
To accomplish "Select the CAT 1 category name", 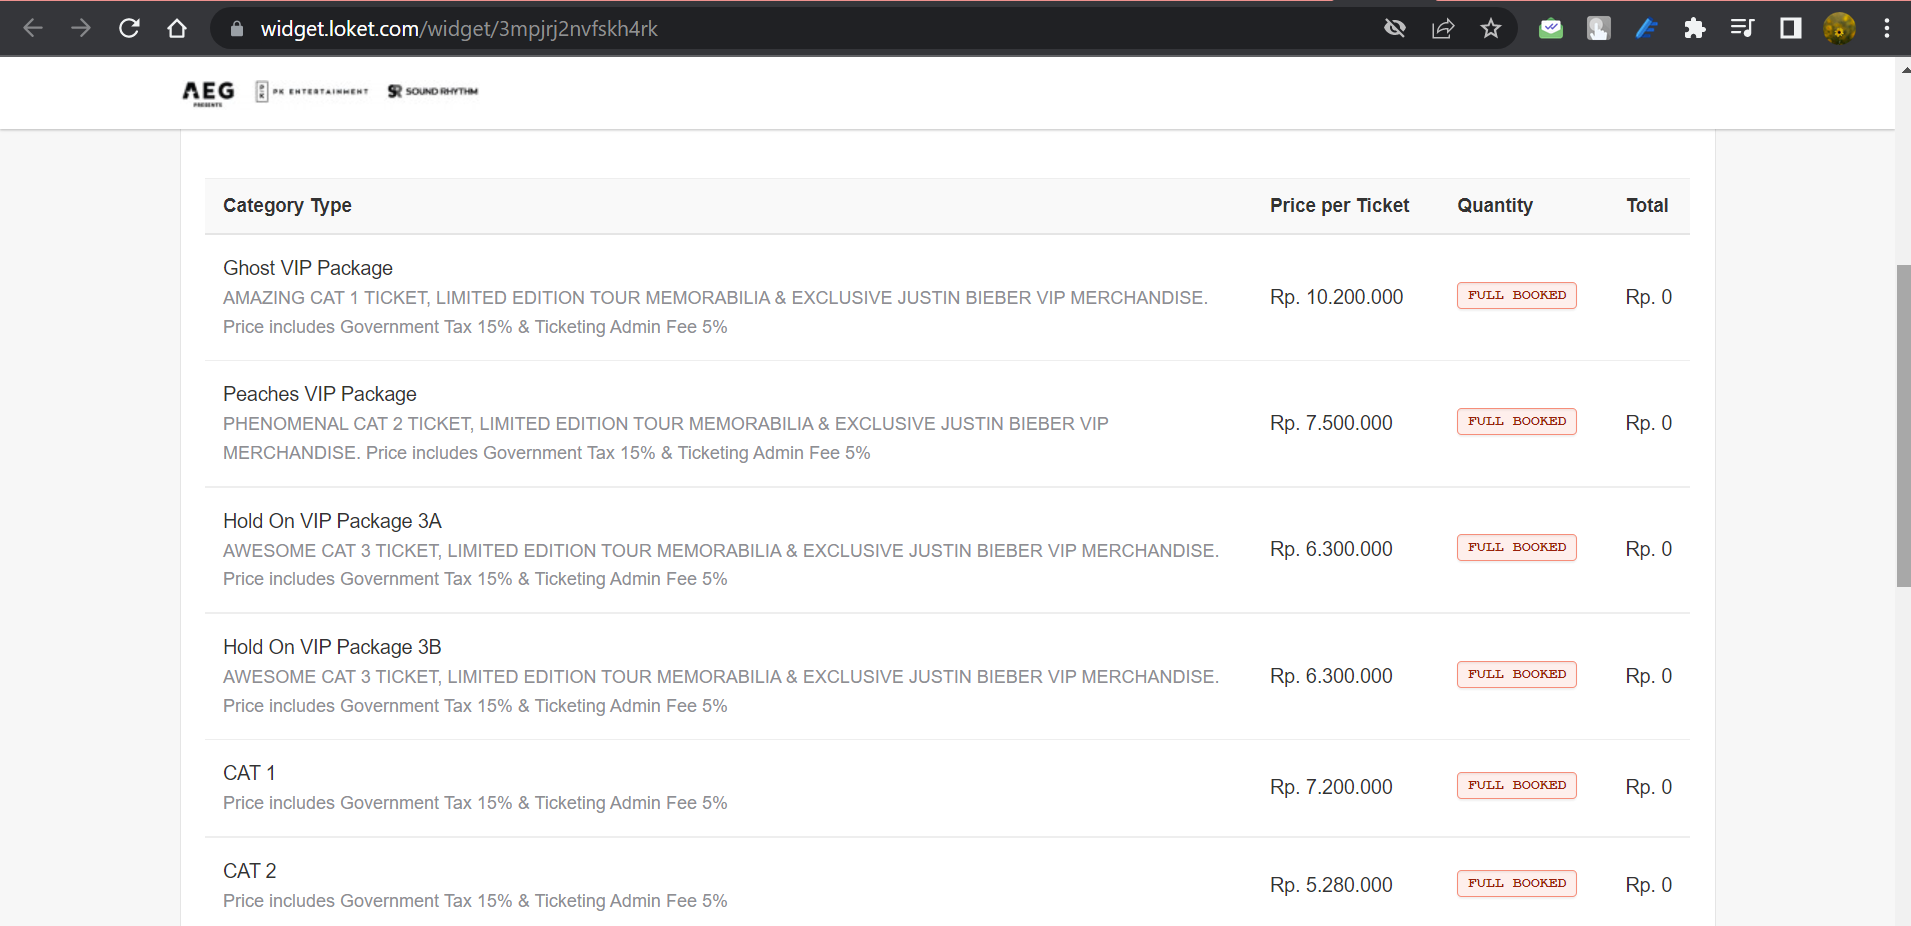I will [x=249, y=773].
